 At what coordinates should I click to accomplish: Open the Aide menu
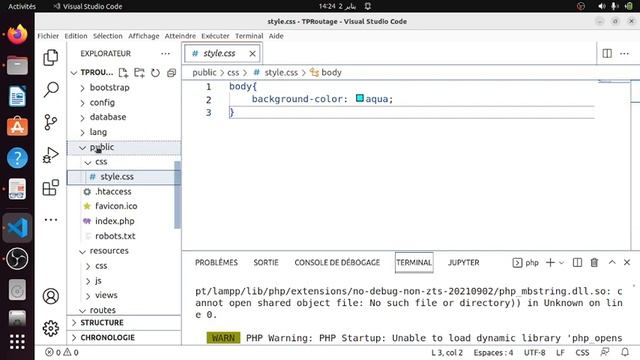[x=276, y=36]
